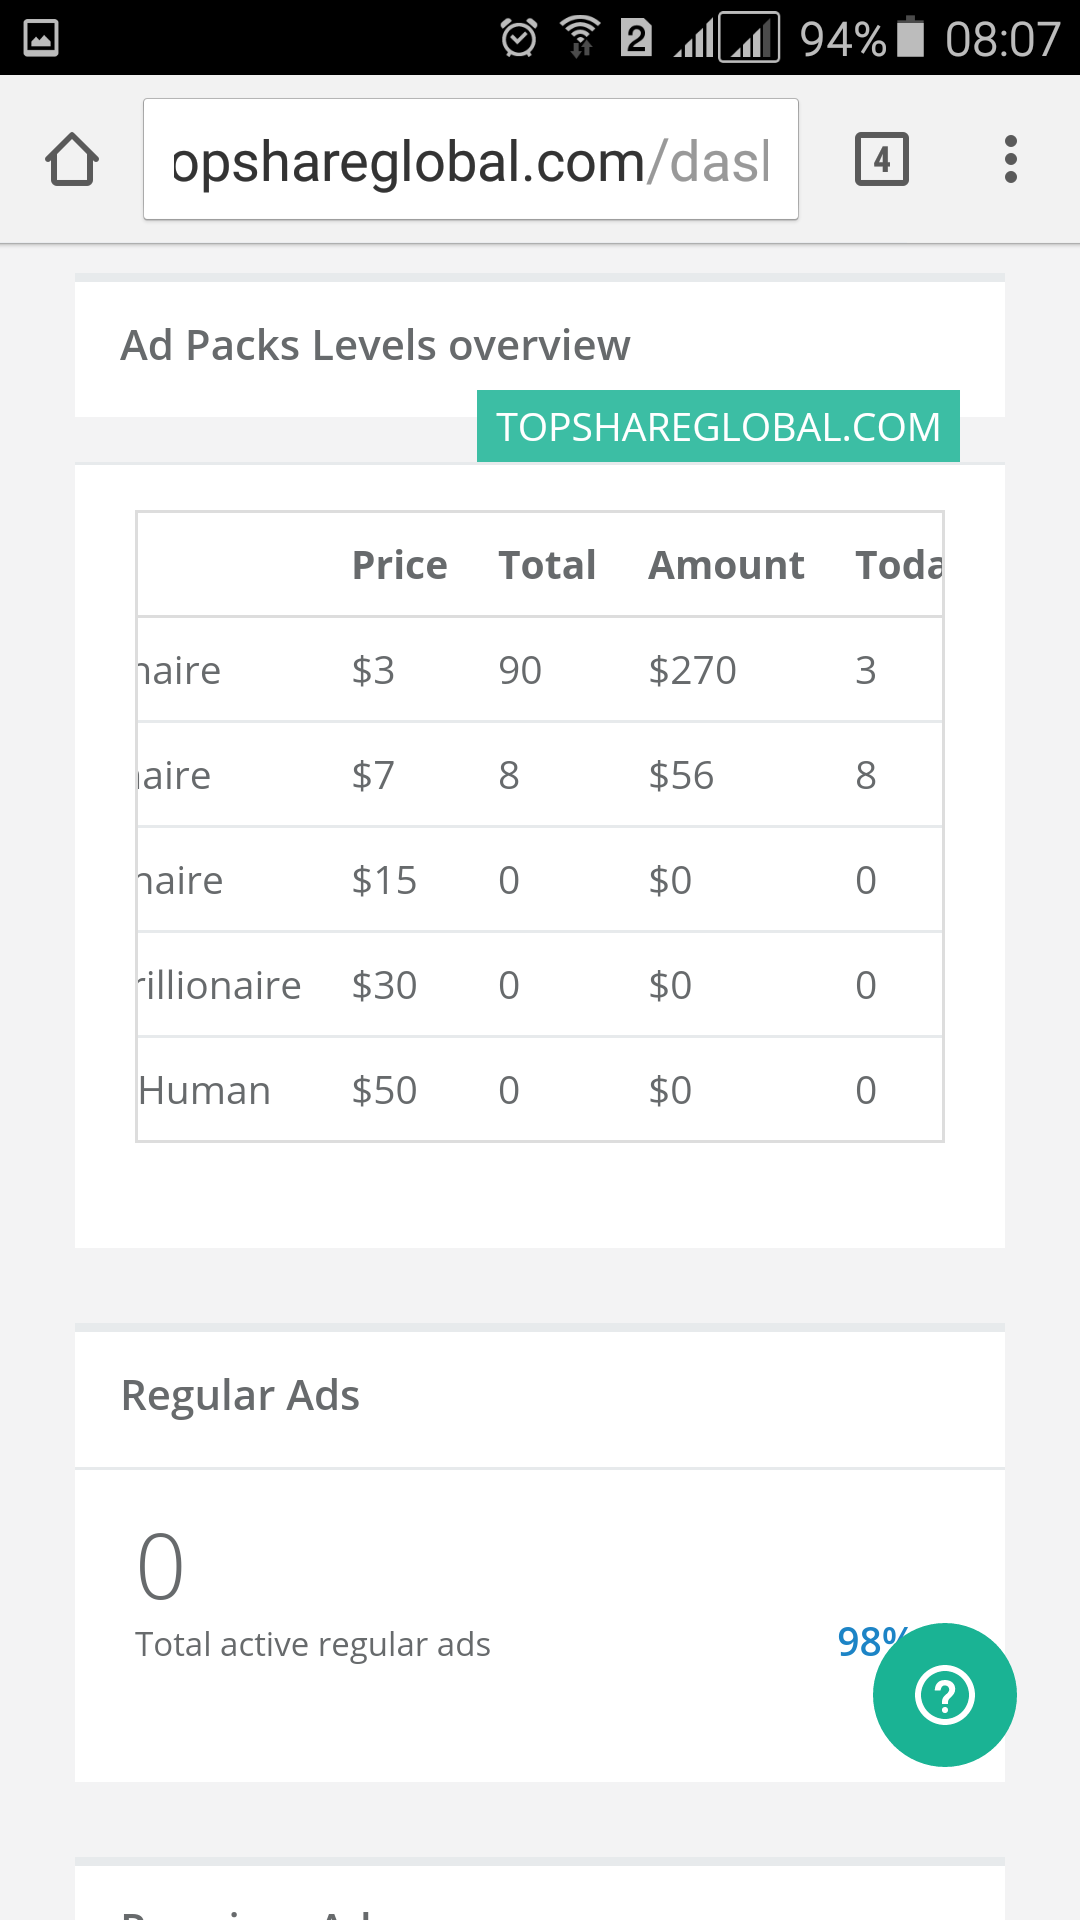Tap the SIM 2 indicator icon
The height and width of the screenshot is (1920, 1080).
(636, 39)
